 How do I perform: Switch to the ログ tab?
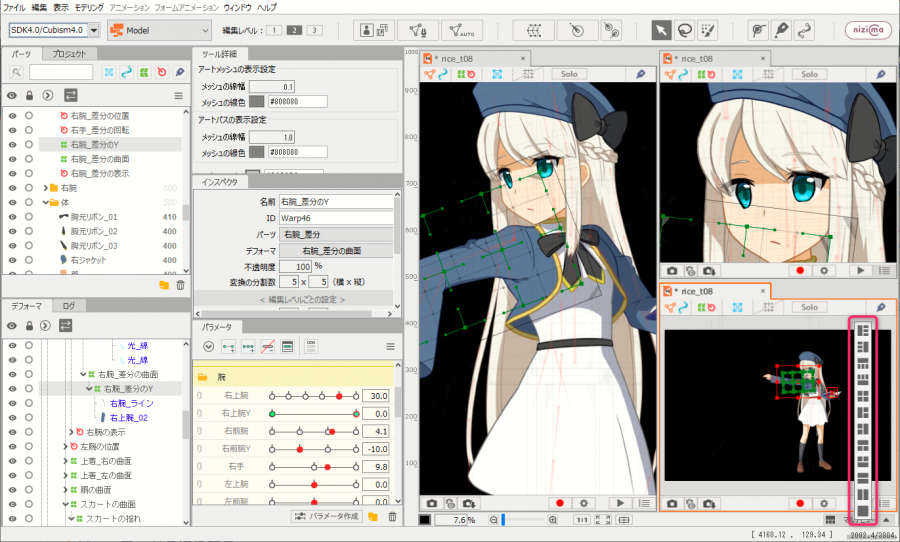69,306
